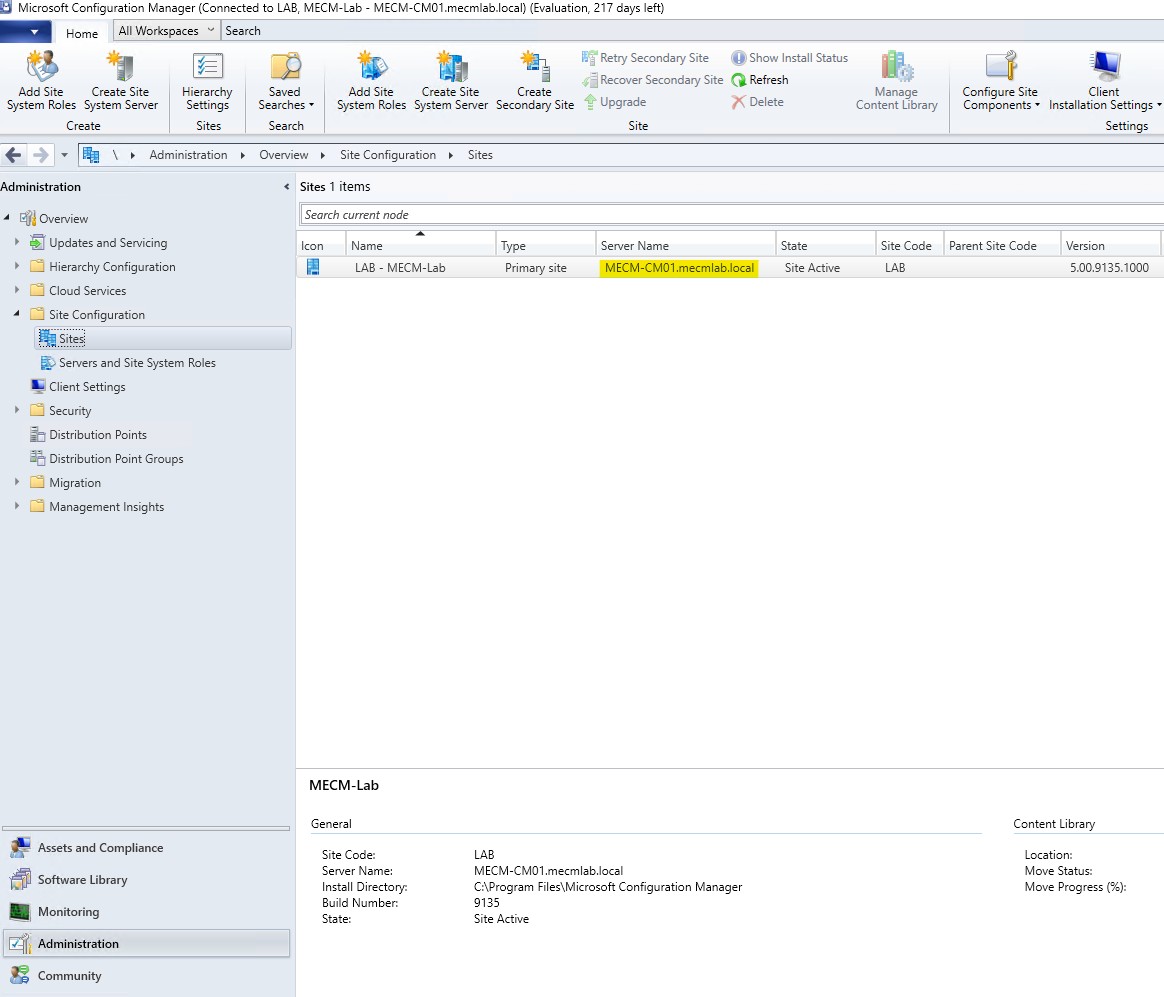Select the LAB - MECM-Lab site row
Screen dimensions: 1164x997
pyautogui.click(x=400, y=268)
